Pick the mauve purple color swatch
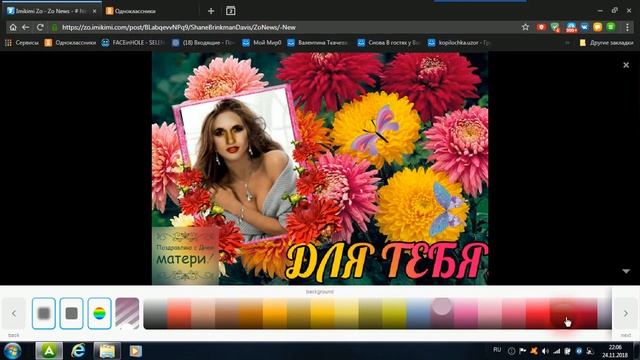 pyautogui.click(x=442, y=313)
